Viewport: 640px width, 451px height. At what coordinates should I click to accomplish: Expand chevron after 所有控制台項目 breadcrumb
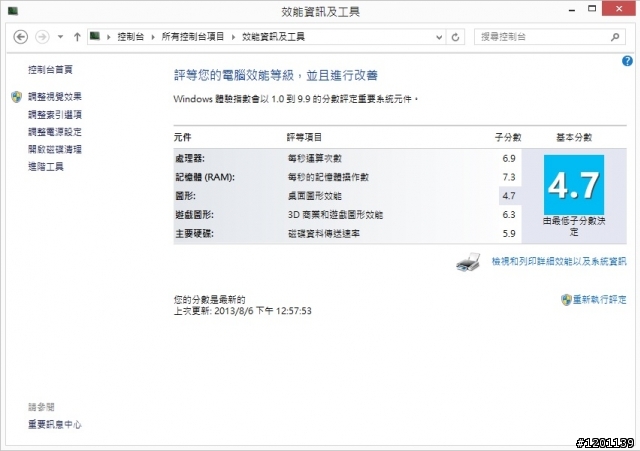pyautogui.click(x=233, y=37)
